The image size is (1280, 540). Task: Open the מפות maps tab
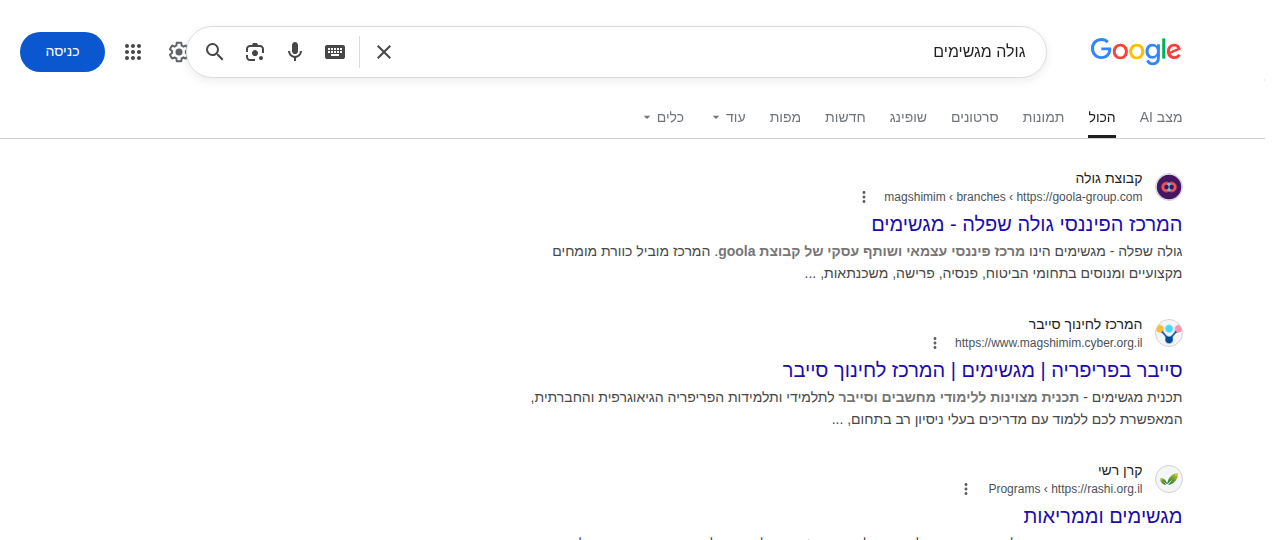pyautogui.click(x=785, y=117)
